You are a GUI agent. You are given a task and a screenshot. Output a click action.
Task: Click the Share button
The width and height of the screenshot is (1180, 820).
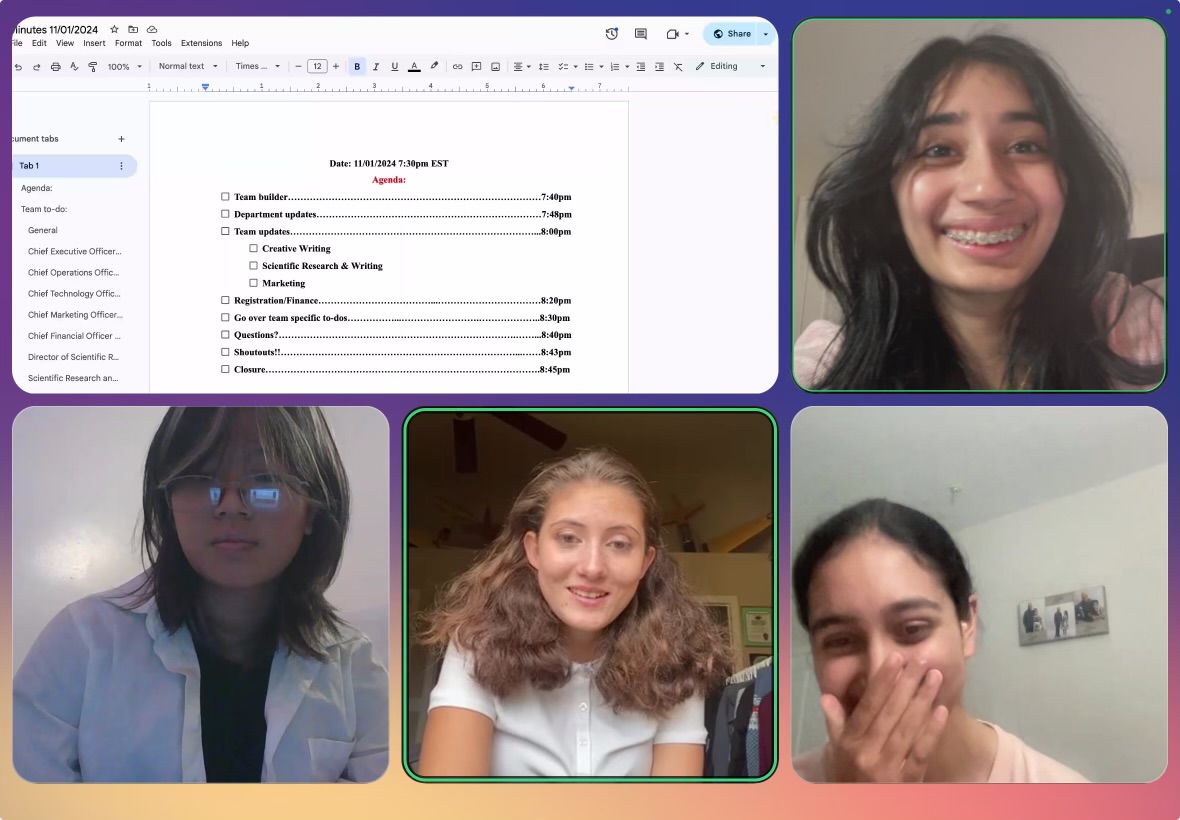coord(732,34)
